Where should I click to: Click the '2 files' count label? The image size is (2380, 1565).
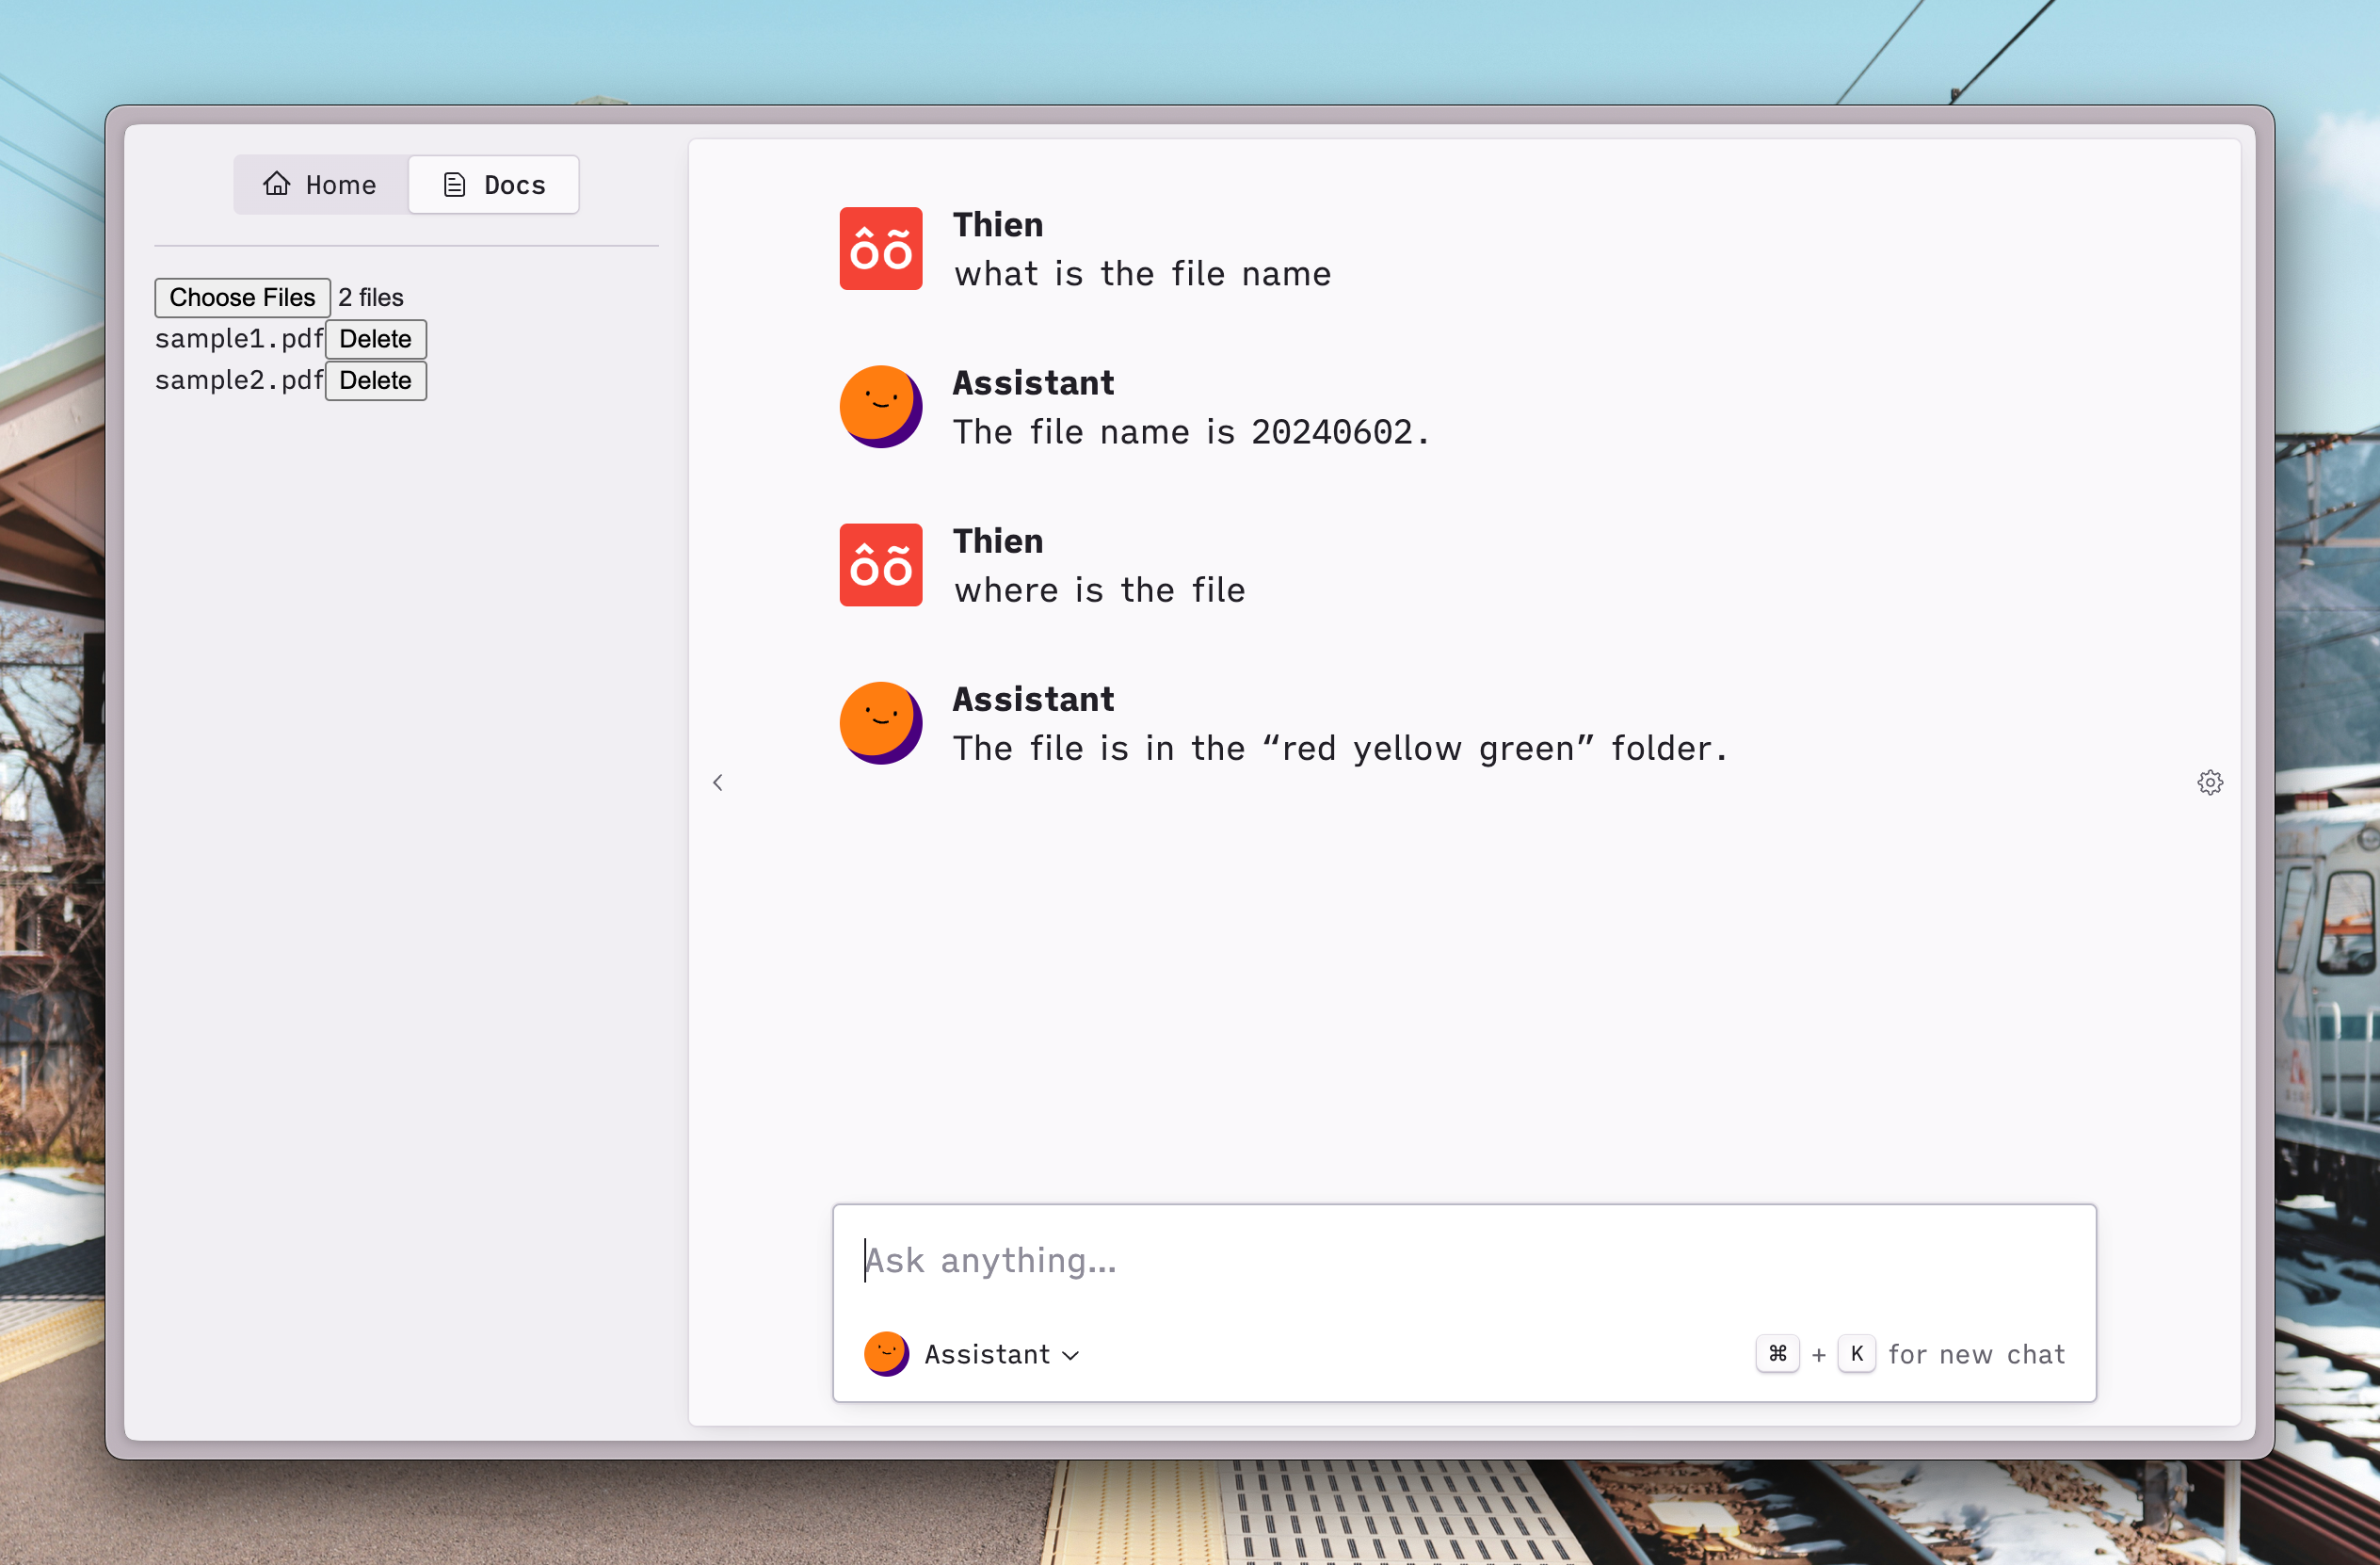coord(371,297)
